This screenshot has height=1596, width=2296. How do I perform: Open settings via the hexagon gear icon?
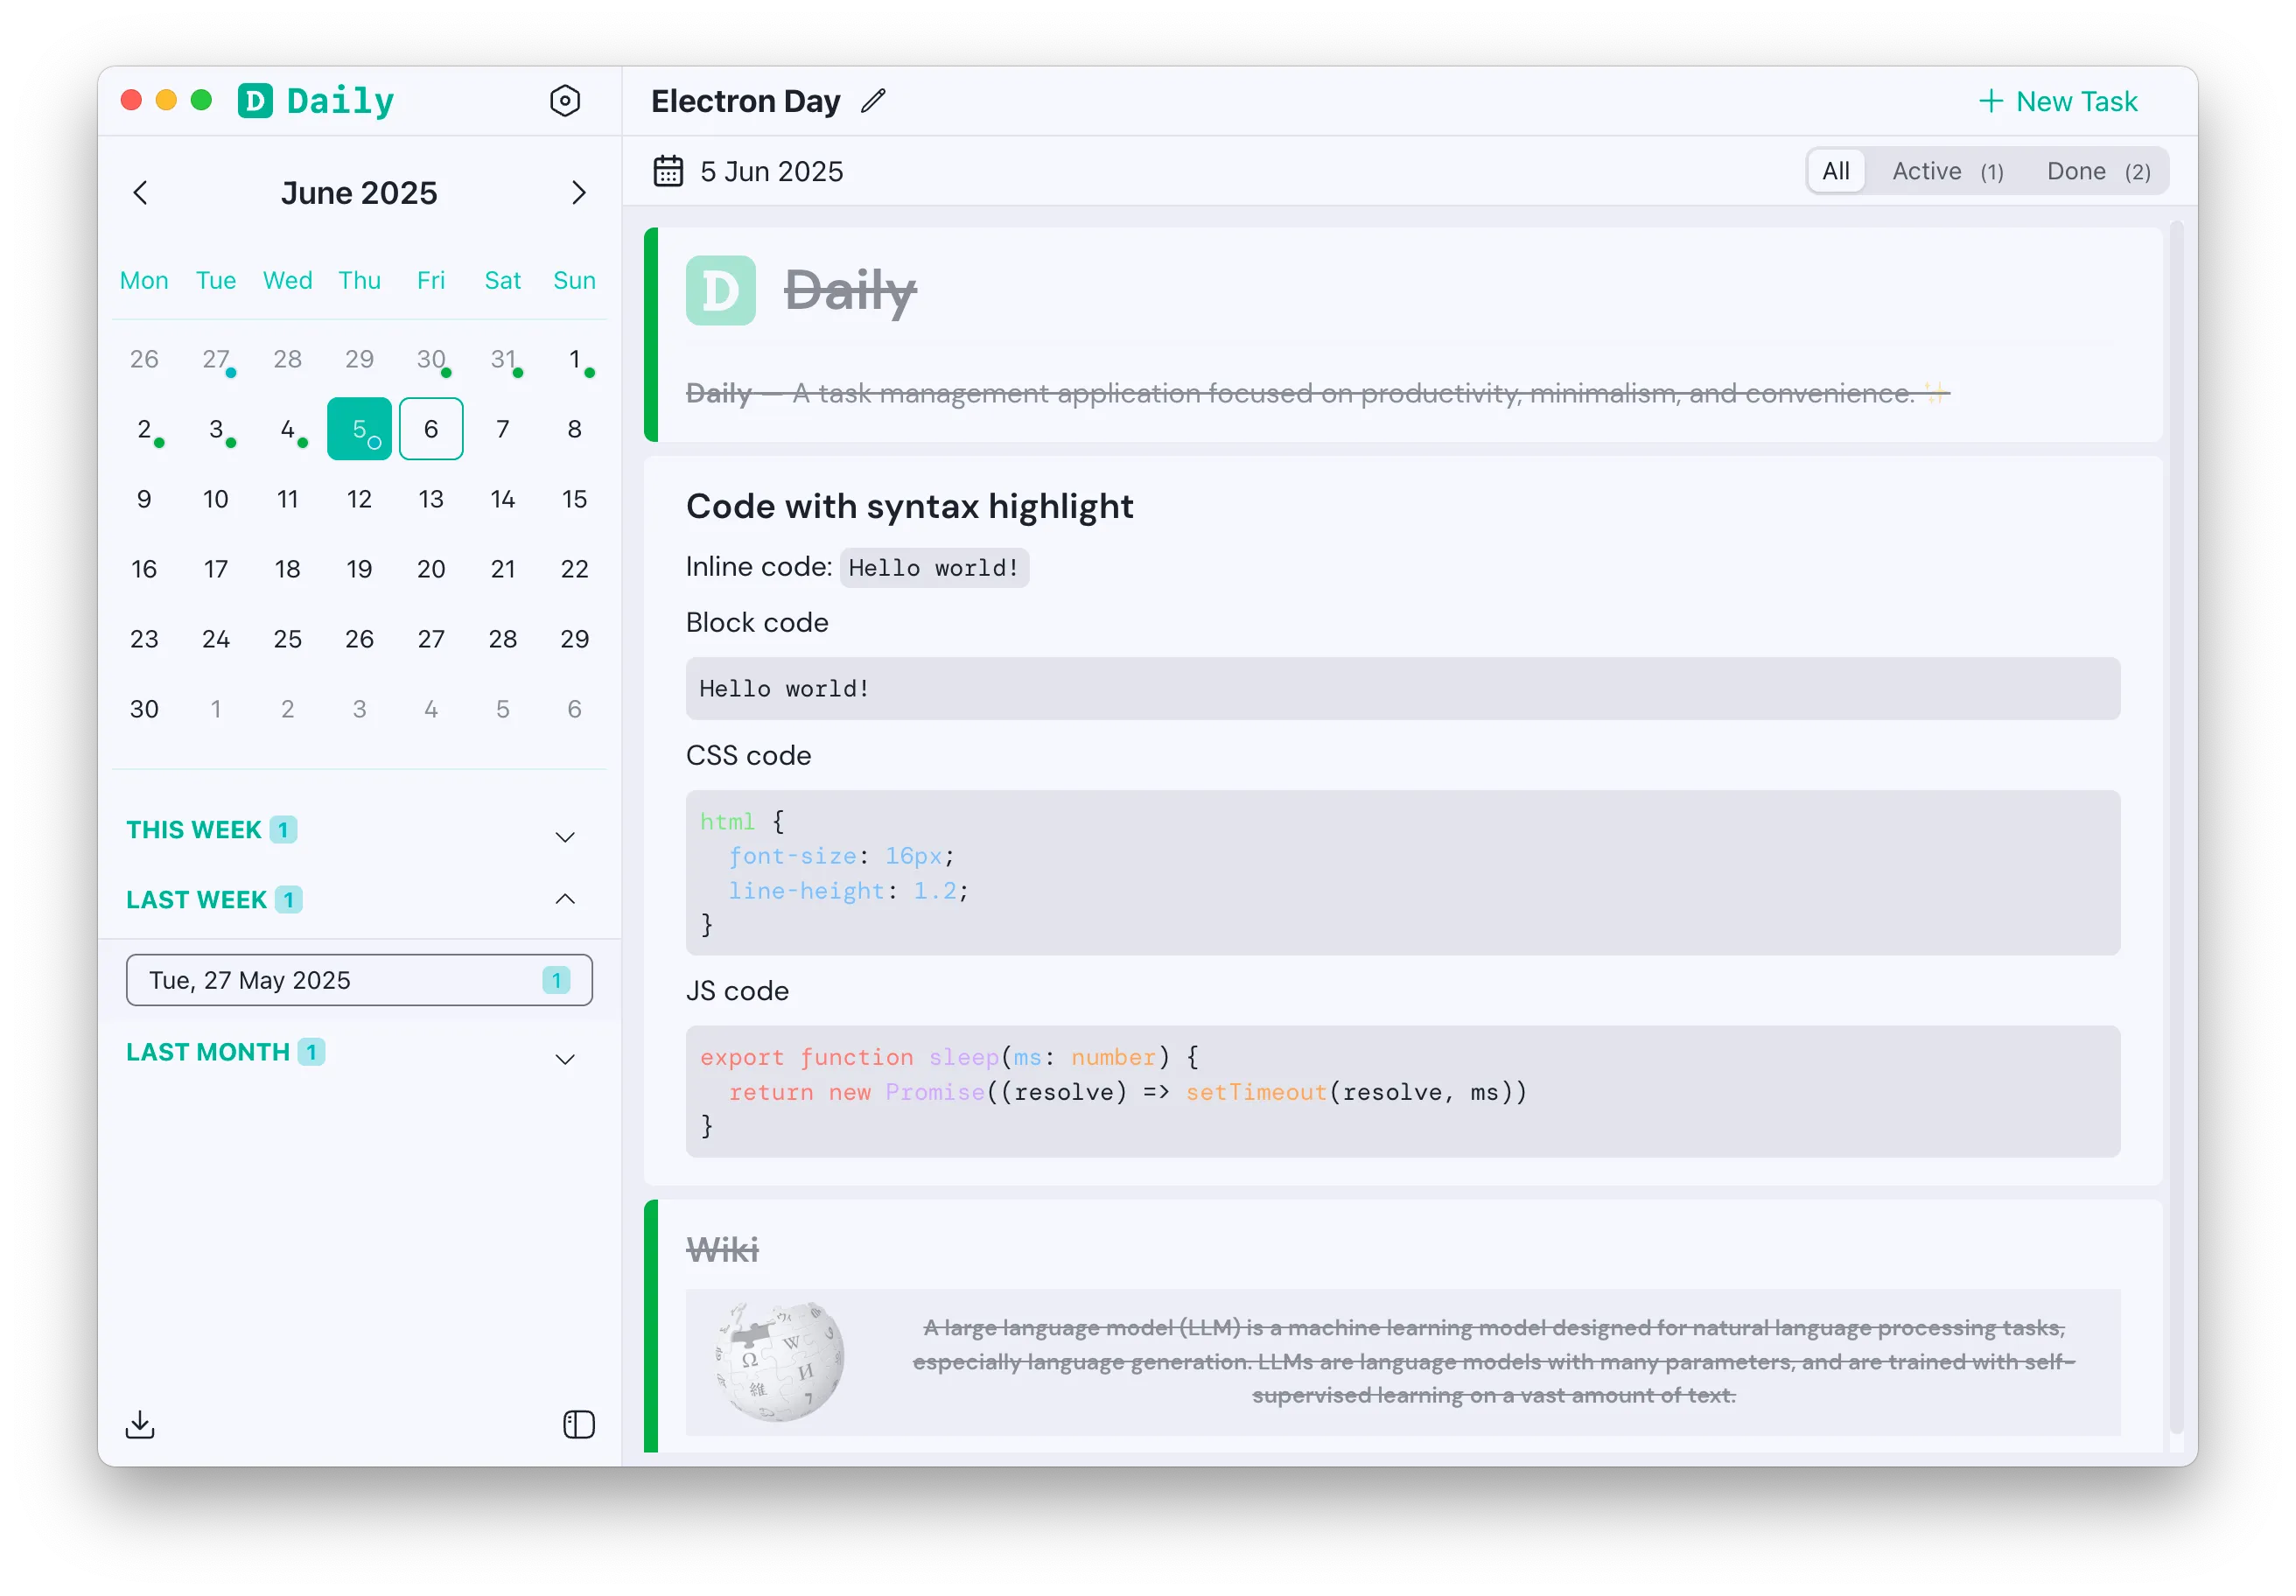[x=565, y=101]
